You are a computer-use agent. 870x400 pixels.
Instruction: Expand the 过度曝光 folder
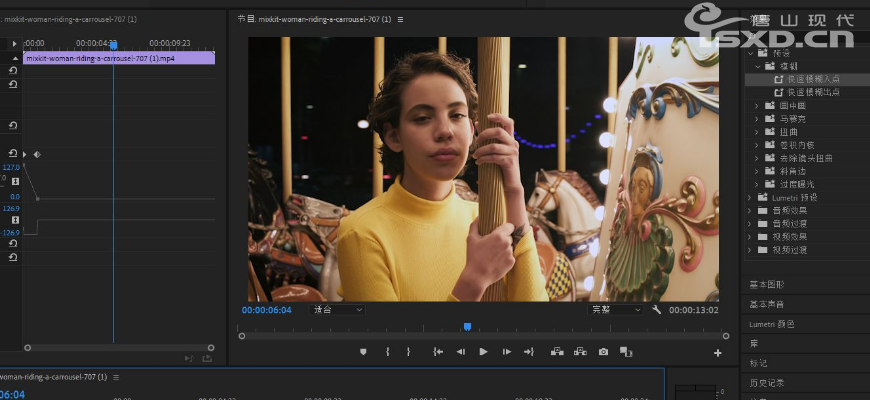point(756,184)
